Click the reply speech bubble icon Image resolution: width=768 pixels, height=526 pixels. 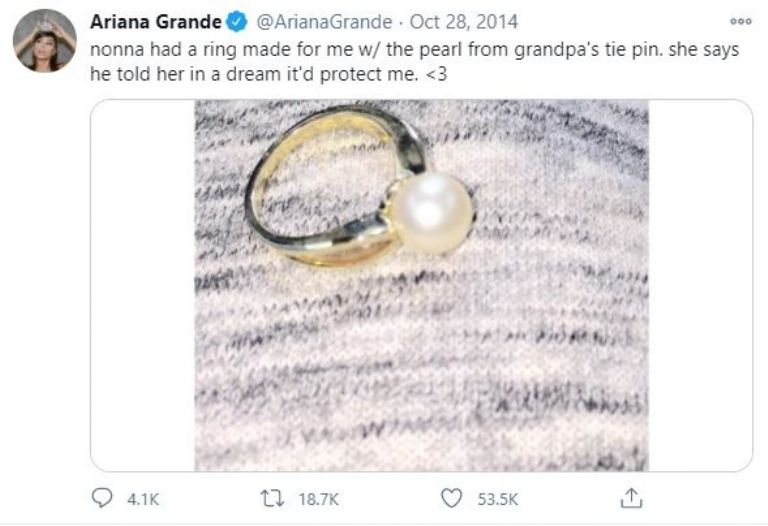coord(103,497)
